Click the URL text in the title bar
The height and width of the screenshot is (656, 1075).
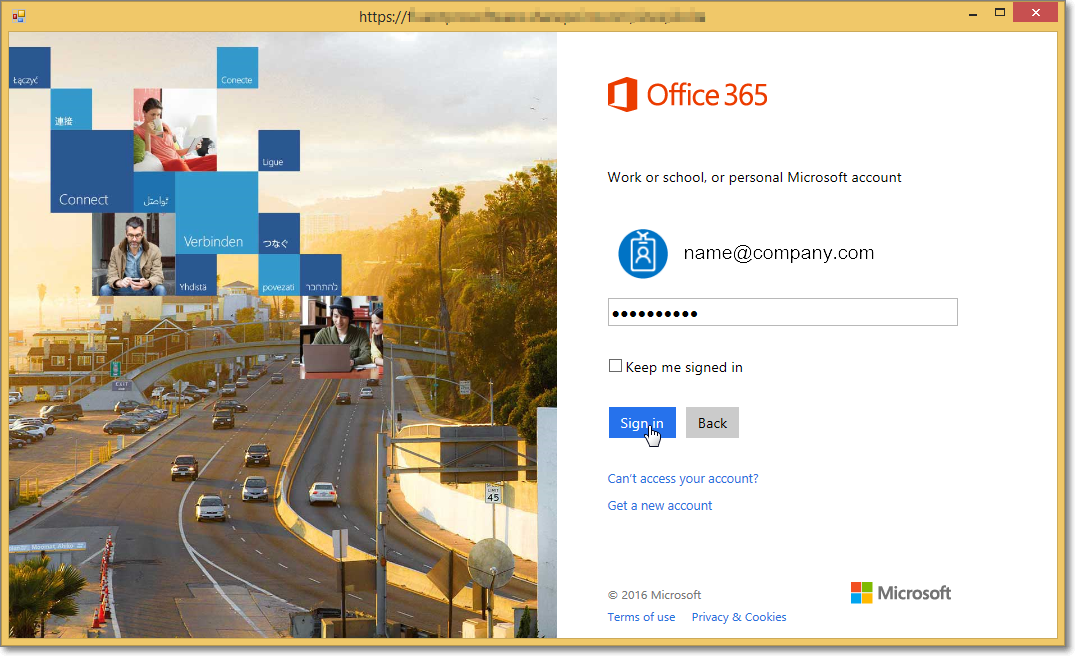point(532,16)
